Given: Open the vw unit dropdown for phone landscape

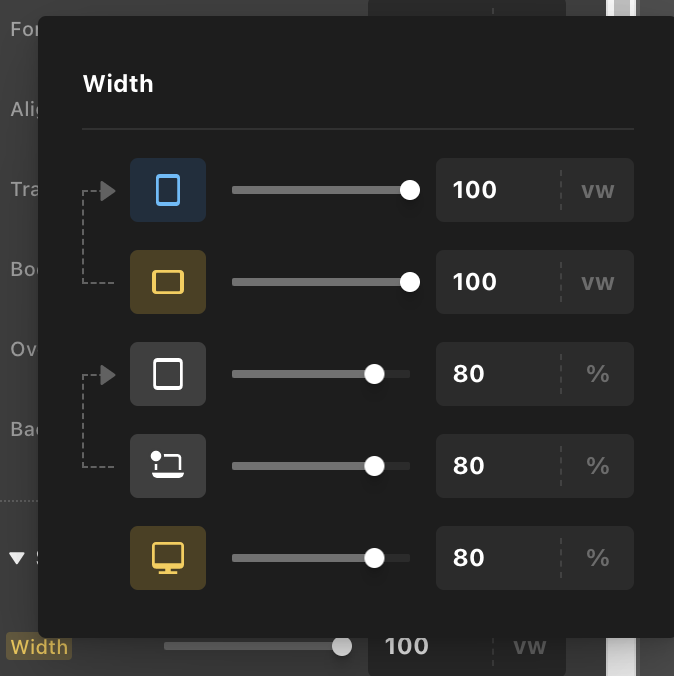Looking at the screenshot, I should 598,282.
